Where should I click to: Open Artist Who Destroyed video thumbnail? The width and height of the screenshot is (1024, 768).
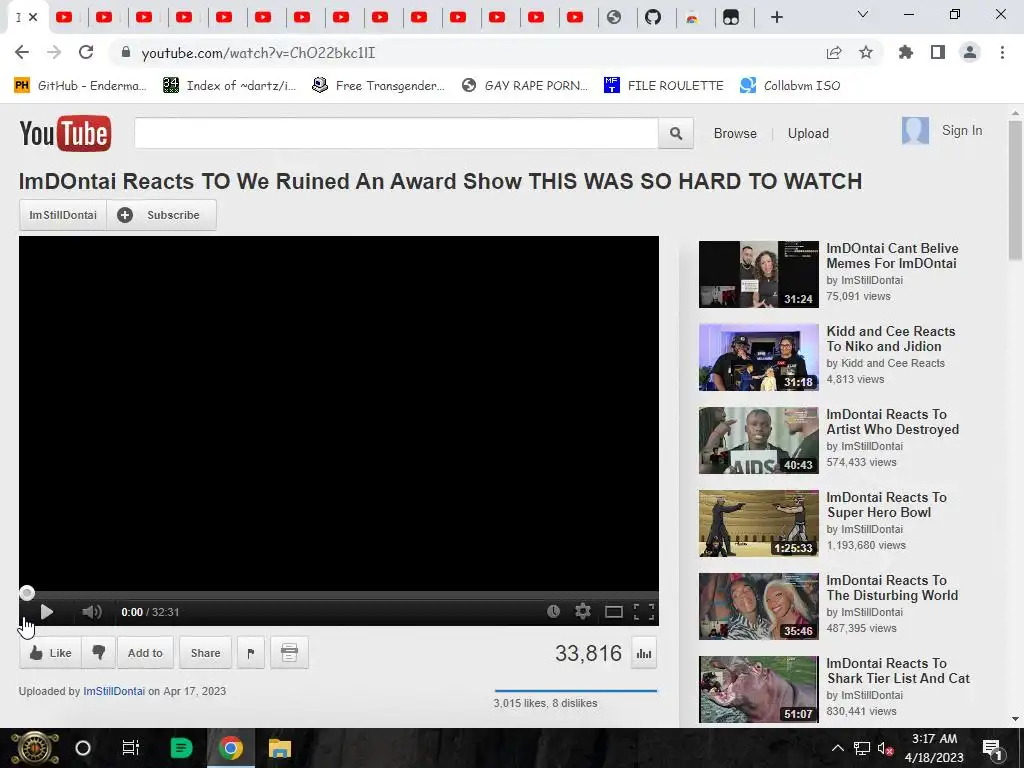coord(758,440)
